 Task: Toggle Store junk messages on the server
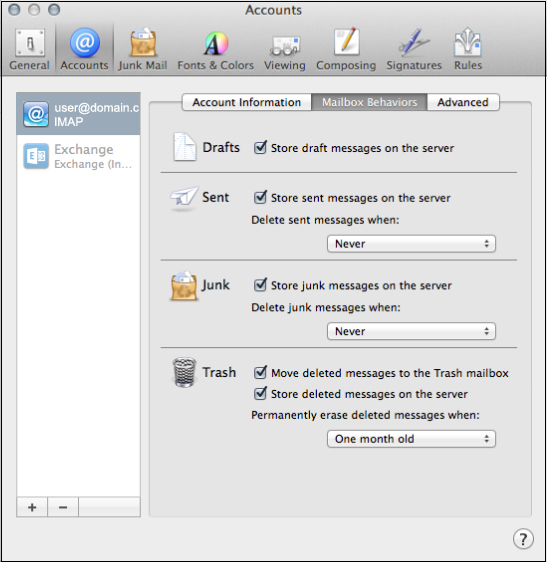coord(260,285)
